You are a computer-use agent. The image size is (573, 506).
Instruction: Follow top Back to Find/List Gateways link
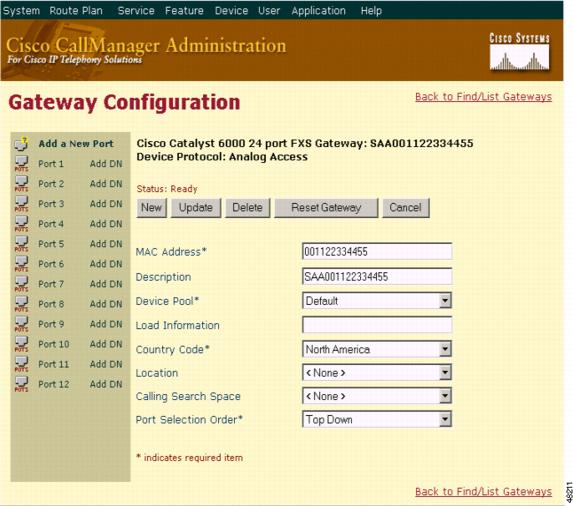click(483, 97)
